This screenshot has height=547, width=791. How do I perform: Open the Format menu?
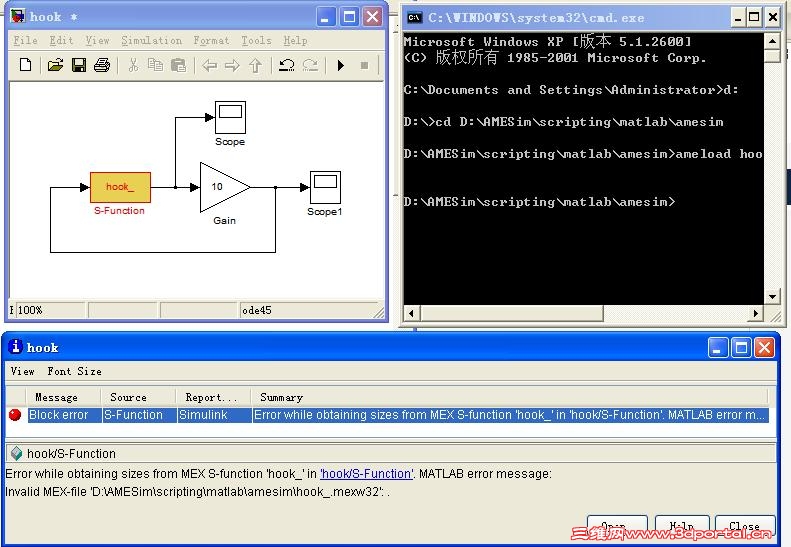coord(211,40)
